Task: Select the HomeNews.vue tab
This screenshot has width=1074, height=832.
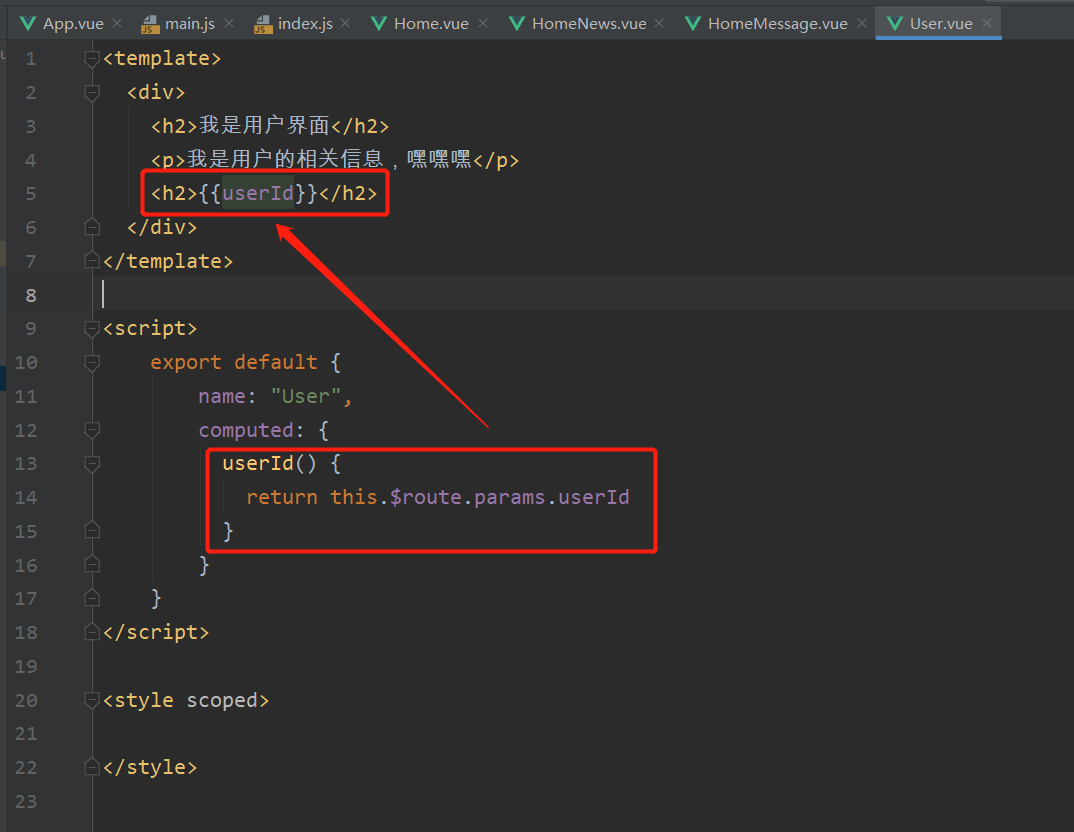Action: coord(589,24)
